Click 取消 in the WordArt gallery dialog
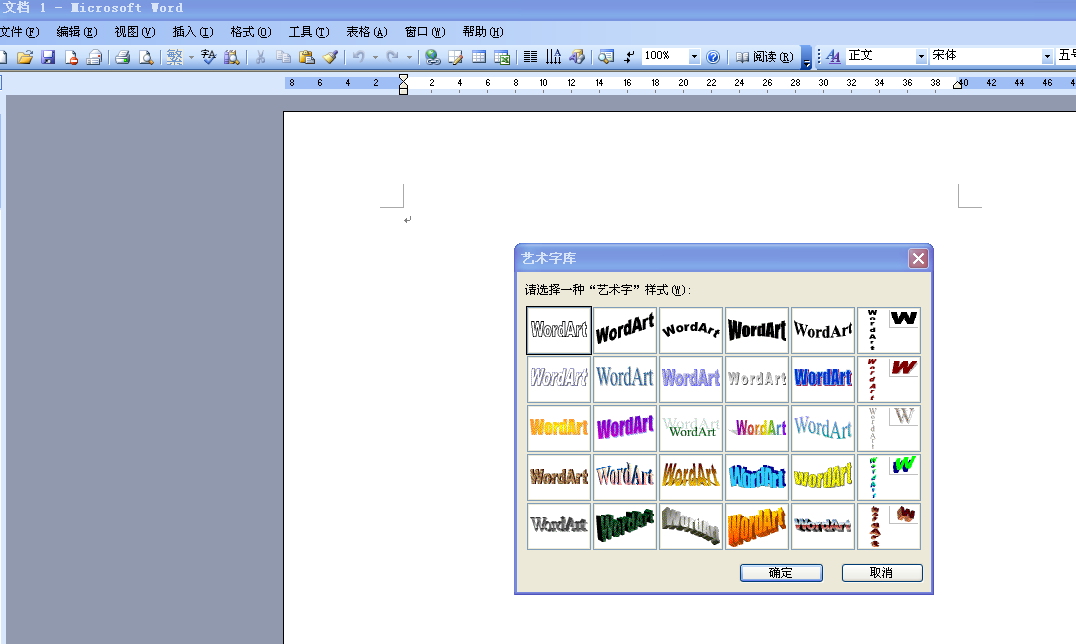The width and height of the screenshot is (1076, 644). 882,573
